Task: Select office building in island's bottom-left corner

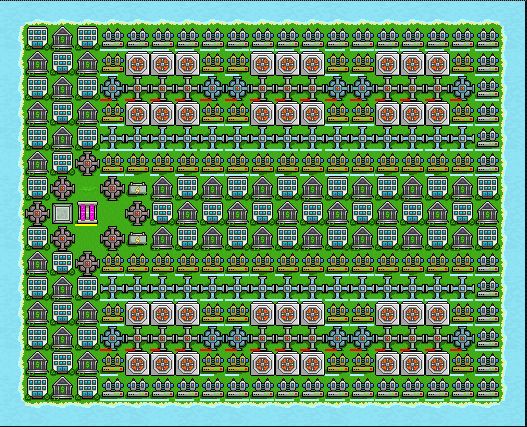Action: point(37,387)
